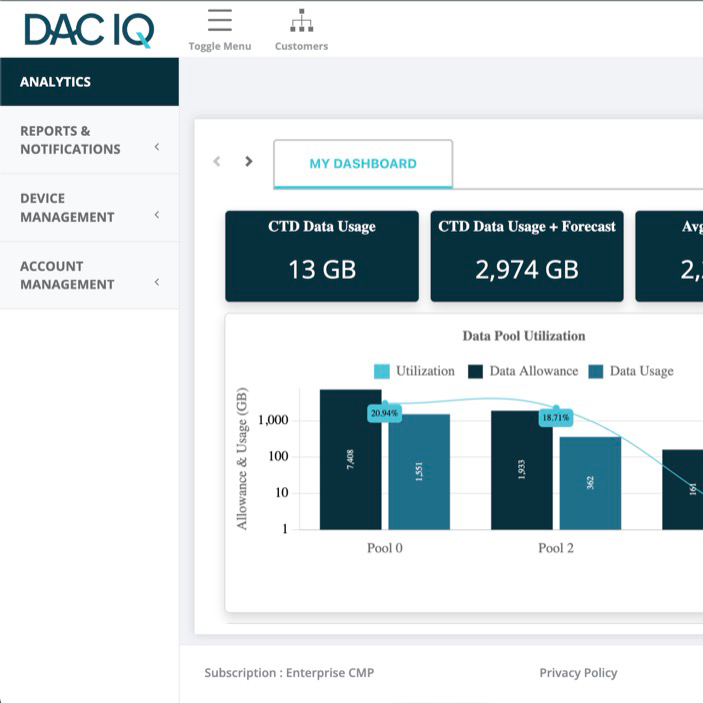
Task: Select the Analytics sidebar section
Action: 89,82
